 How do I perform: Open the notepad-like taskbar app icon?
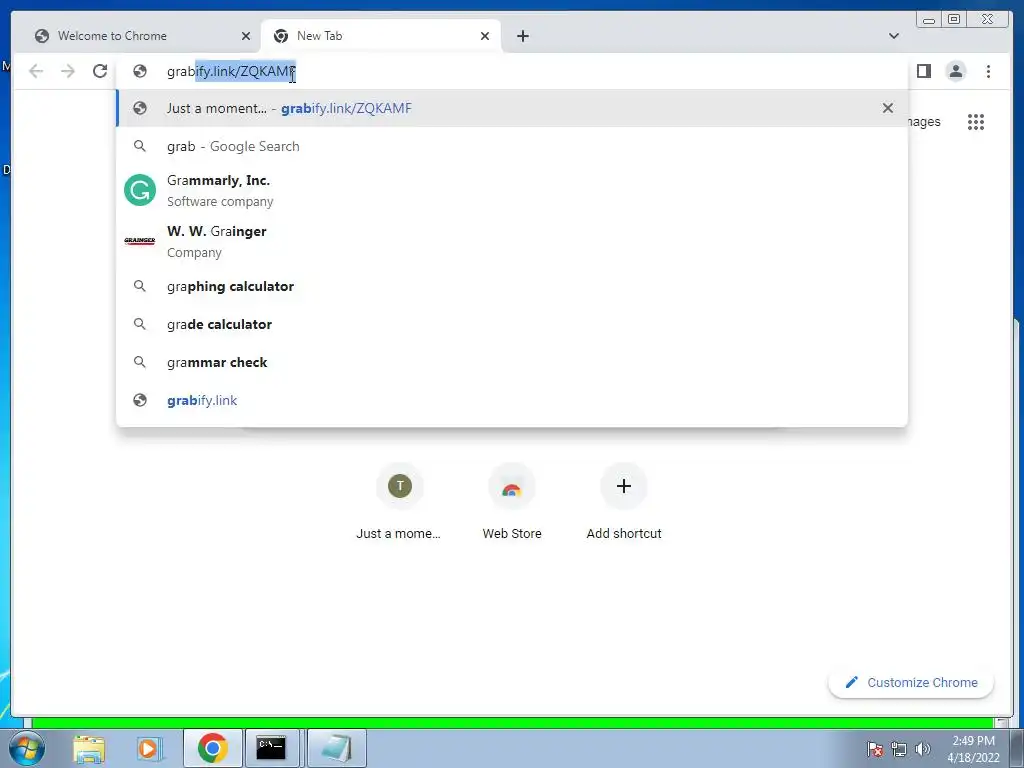[x=336, y=748]
